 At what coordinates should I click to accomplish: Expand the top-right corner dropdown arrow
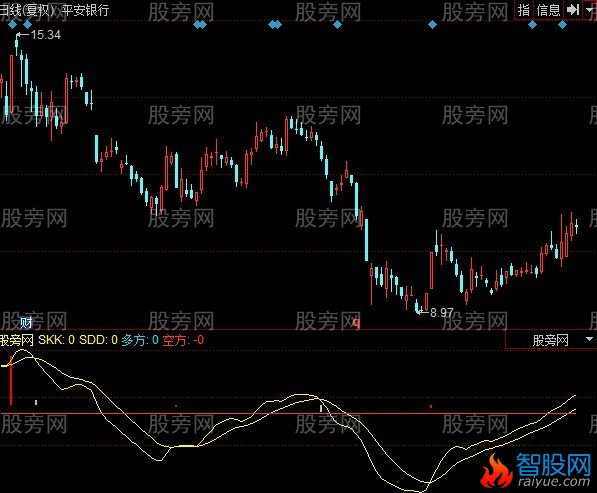pos(589,10)
